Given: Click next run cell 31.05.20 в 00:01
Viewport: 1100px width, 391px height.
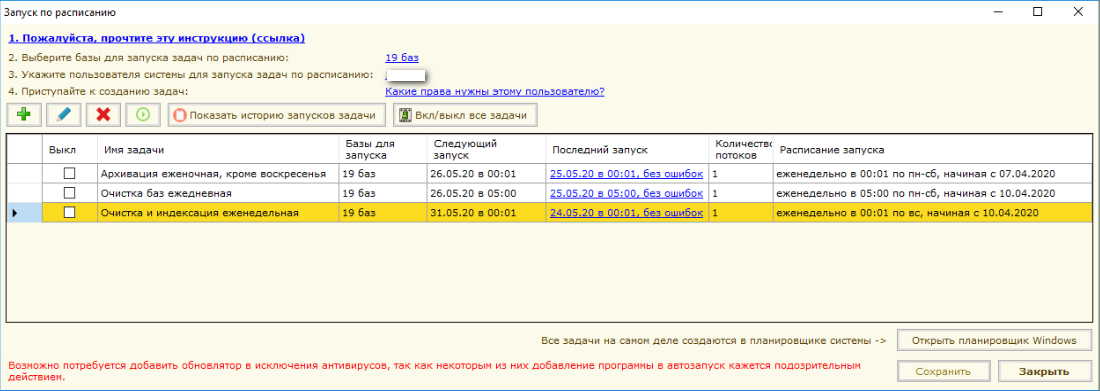Looking at the screenshot, I should (x=486, y=213).
